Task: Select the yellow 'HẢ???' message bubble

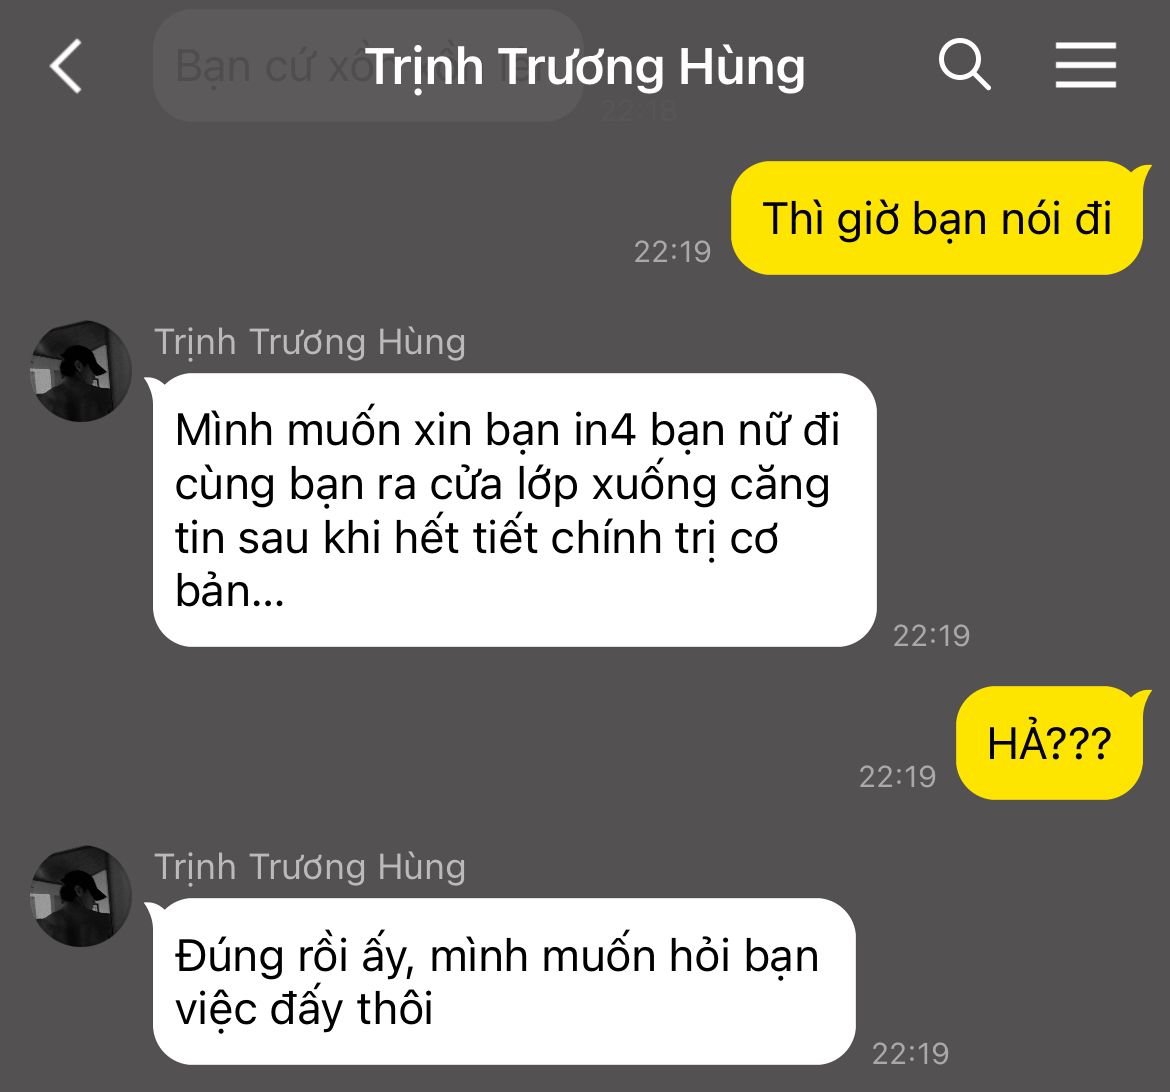Action: pyautogui.click(x=1050, y=743)
